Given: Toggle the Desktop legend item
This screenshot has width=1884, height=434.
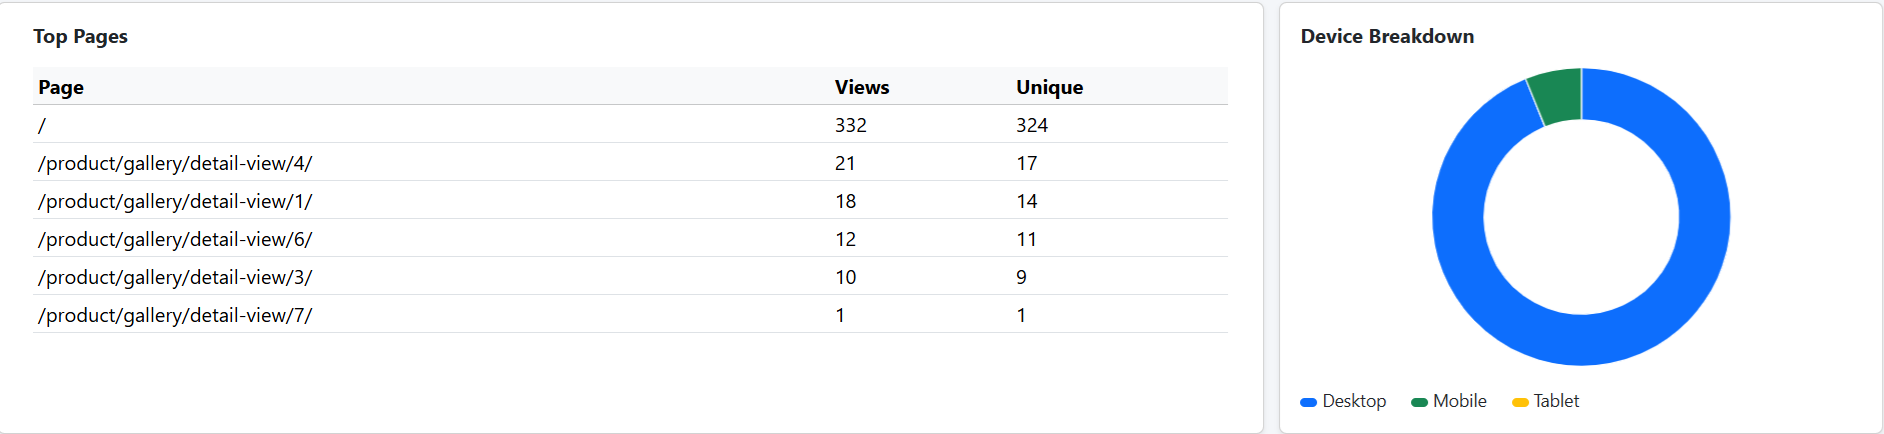Looking at the screenshot, I should 1343,401.
